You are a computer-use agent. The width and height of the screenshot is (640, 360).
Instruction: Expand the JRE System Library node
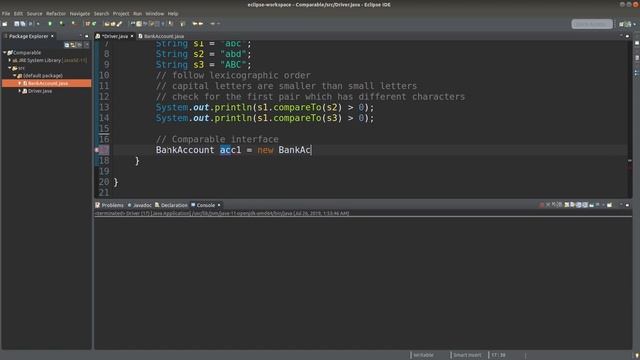10,60
